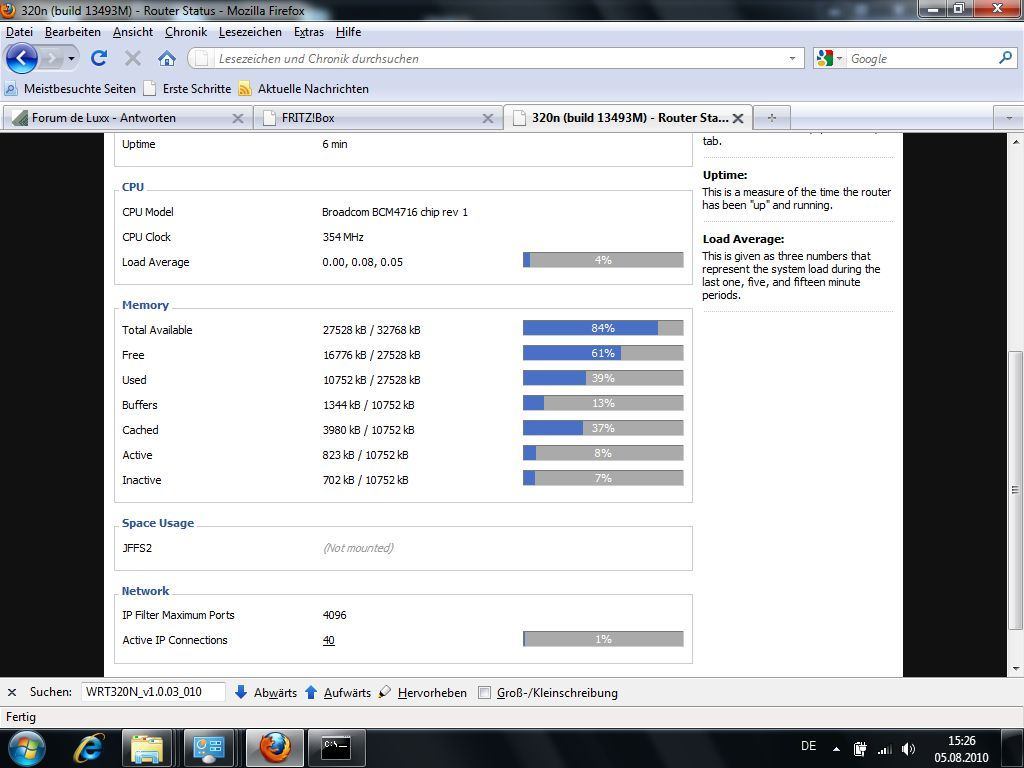
Task: Open the Bearbeiten menu
Action: [x=72, y=32]
